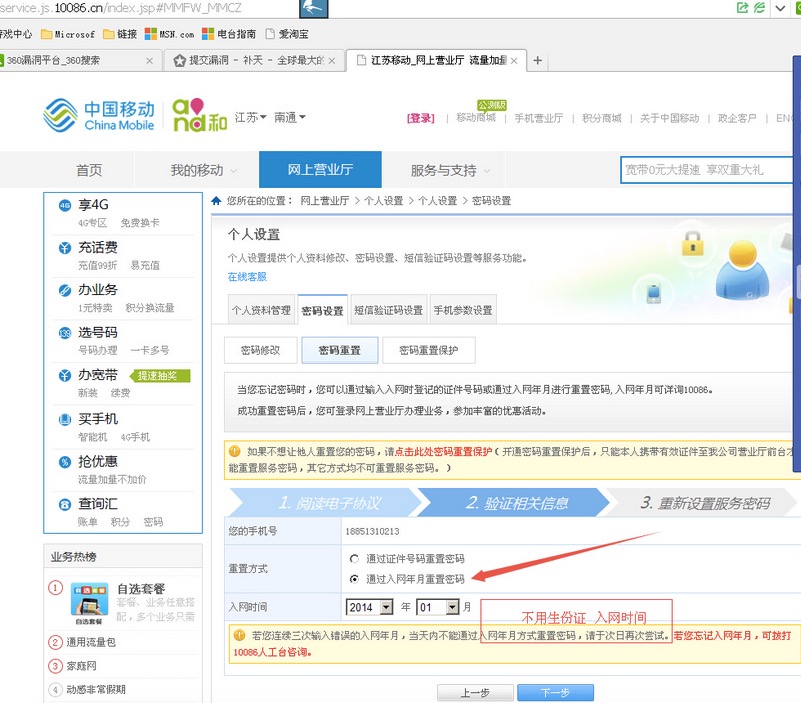Viewport: 801px width, 703px height.
Task: Close the 360漏洞平台 tab
Action: [150, 61]
